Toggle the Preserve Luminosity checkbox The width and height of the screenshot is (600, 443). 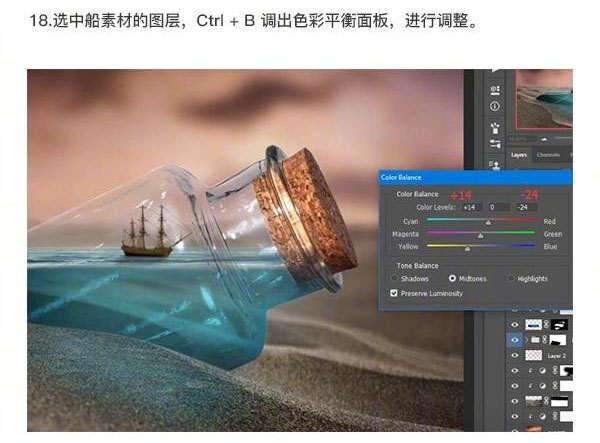click(394, 293)
